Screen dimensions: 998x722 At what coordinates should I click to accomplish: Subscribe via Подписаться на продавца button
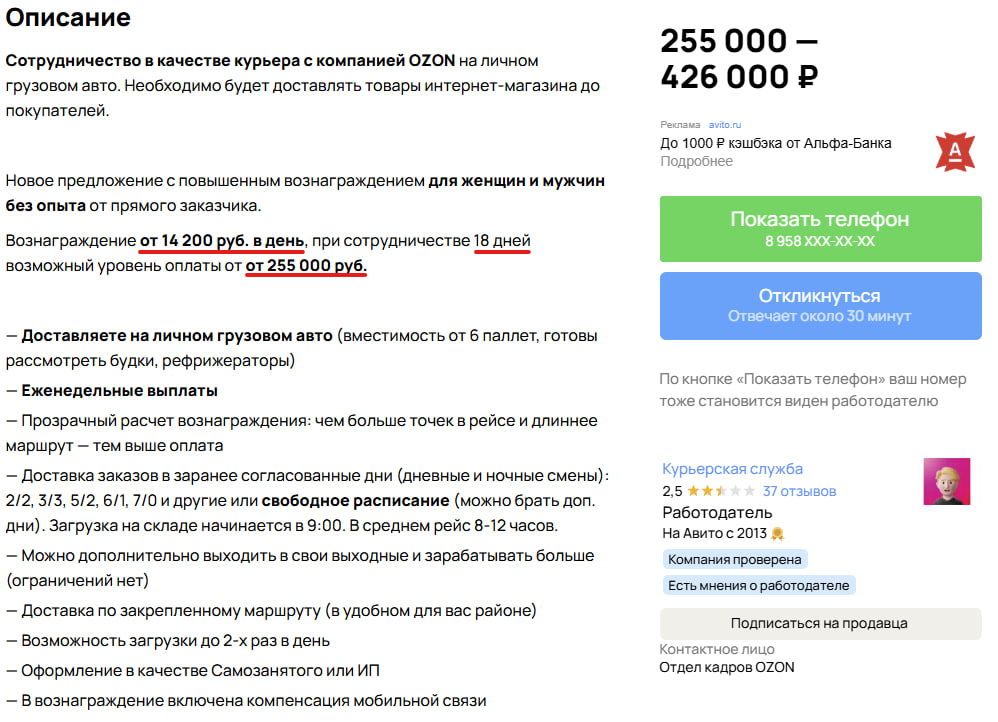[x=819, y=623]
